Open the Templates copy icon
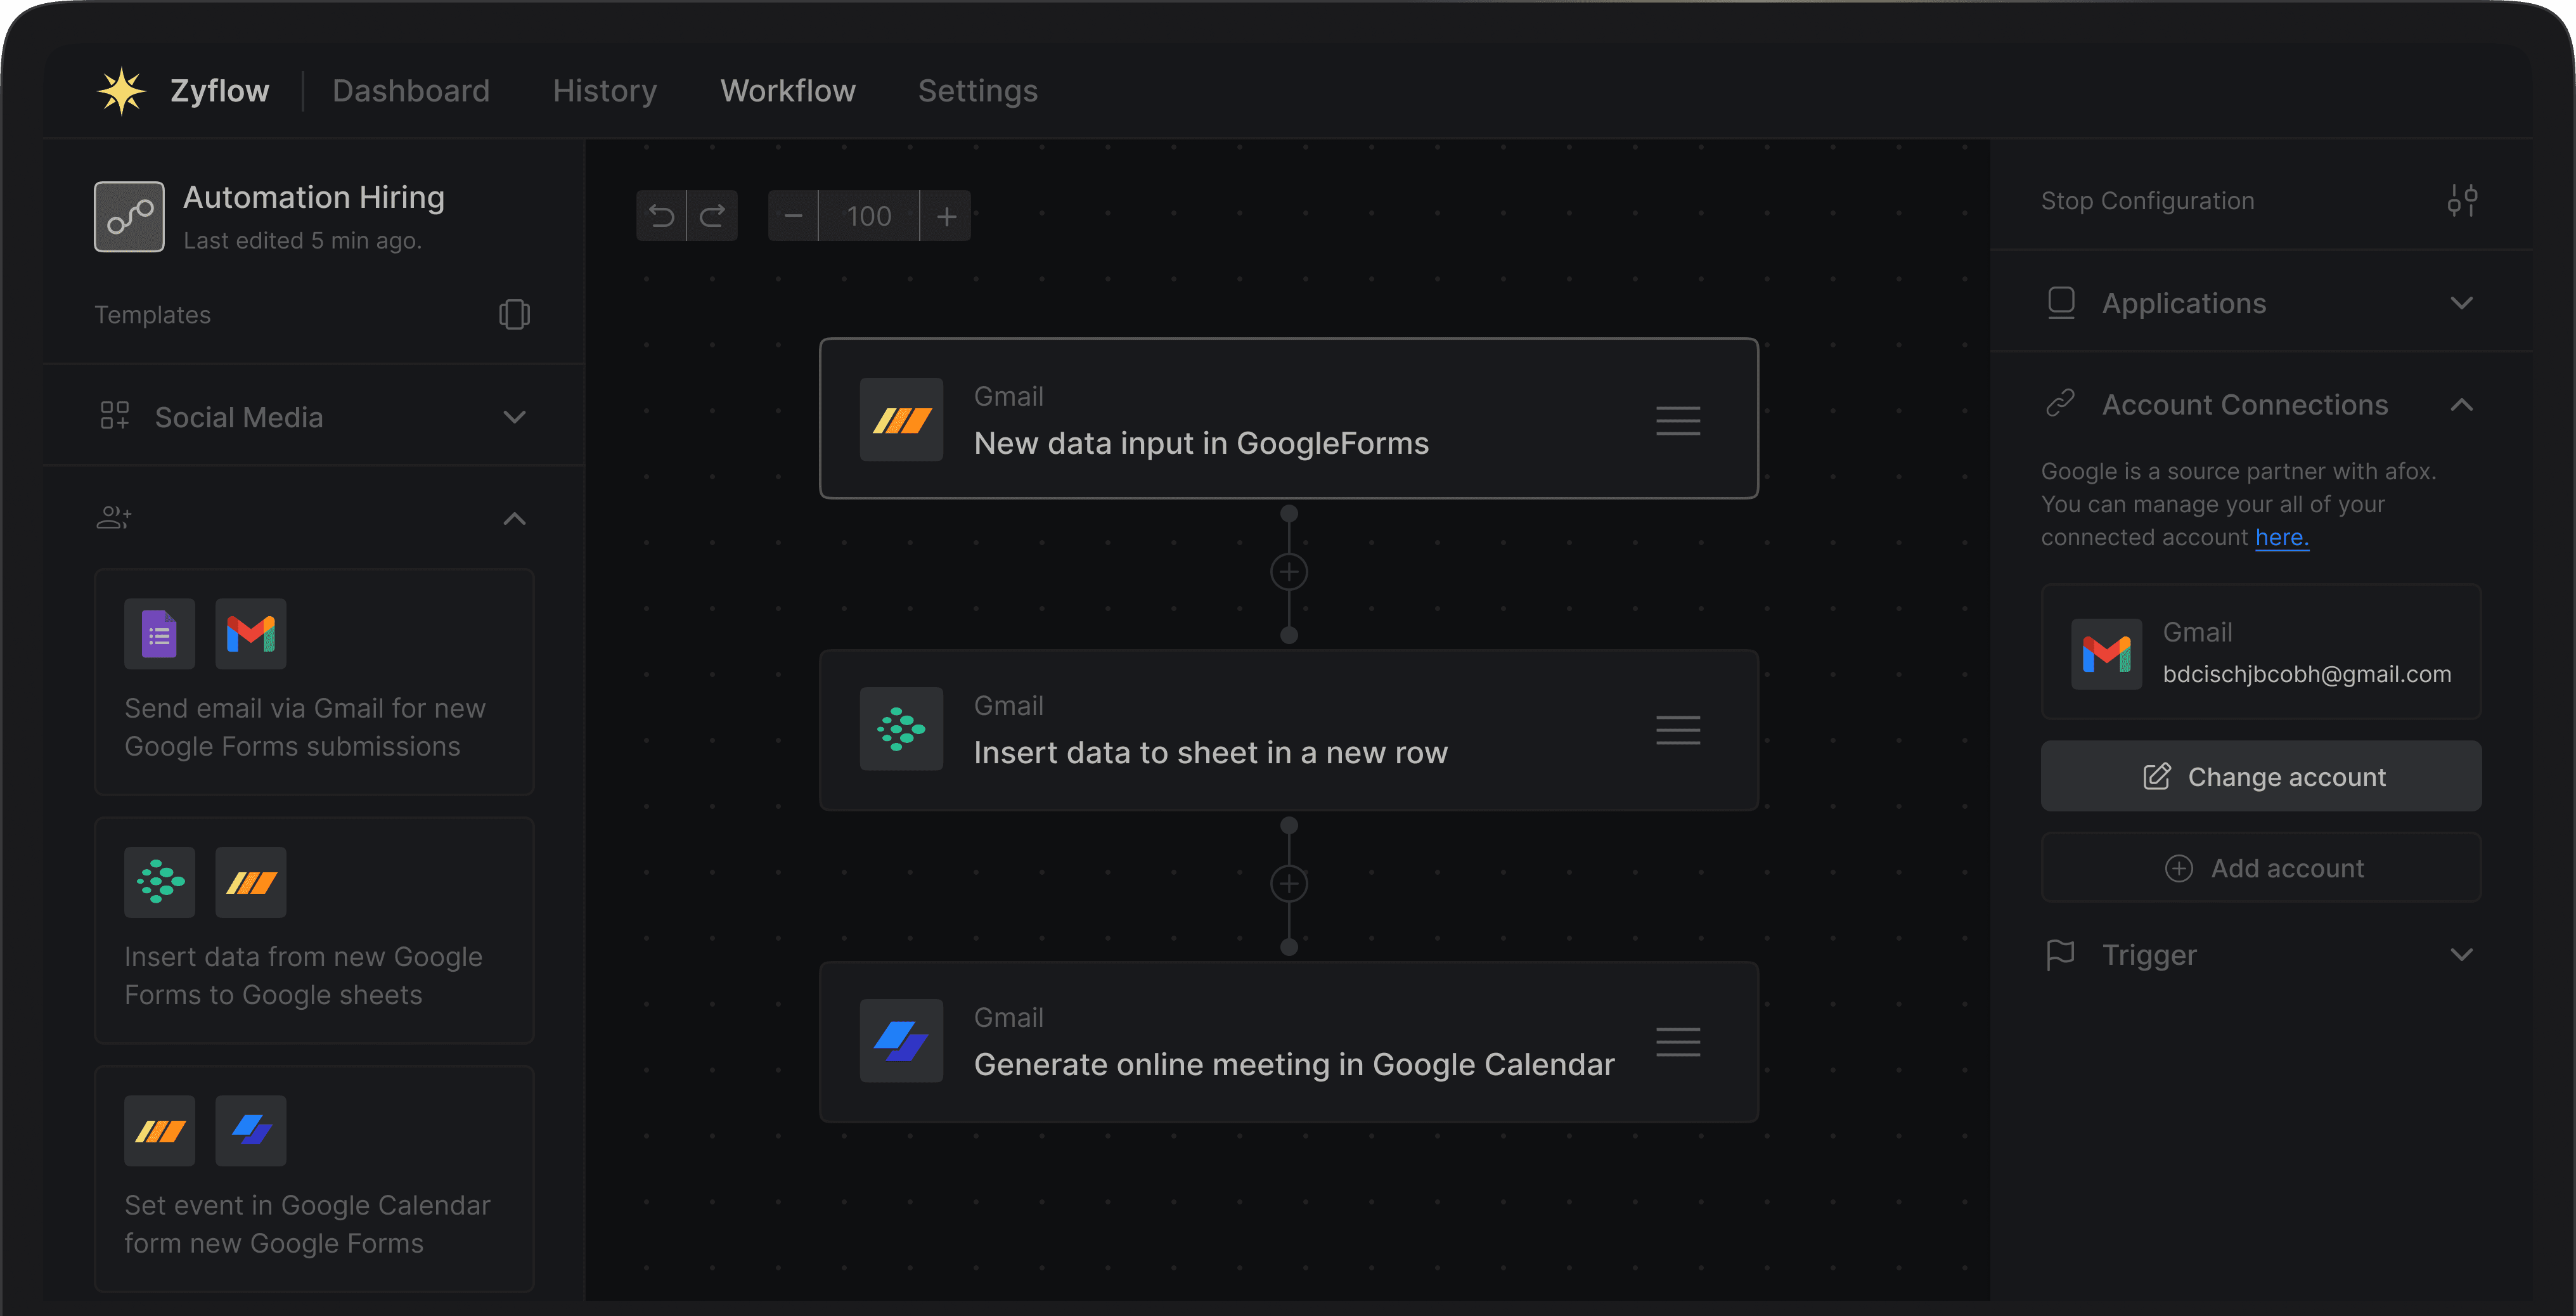 click(x=514, y=315)
